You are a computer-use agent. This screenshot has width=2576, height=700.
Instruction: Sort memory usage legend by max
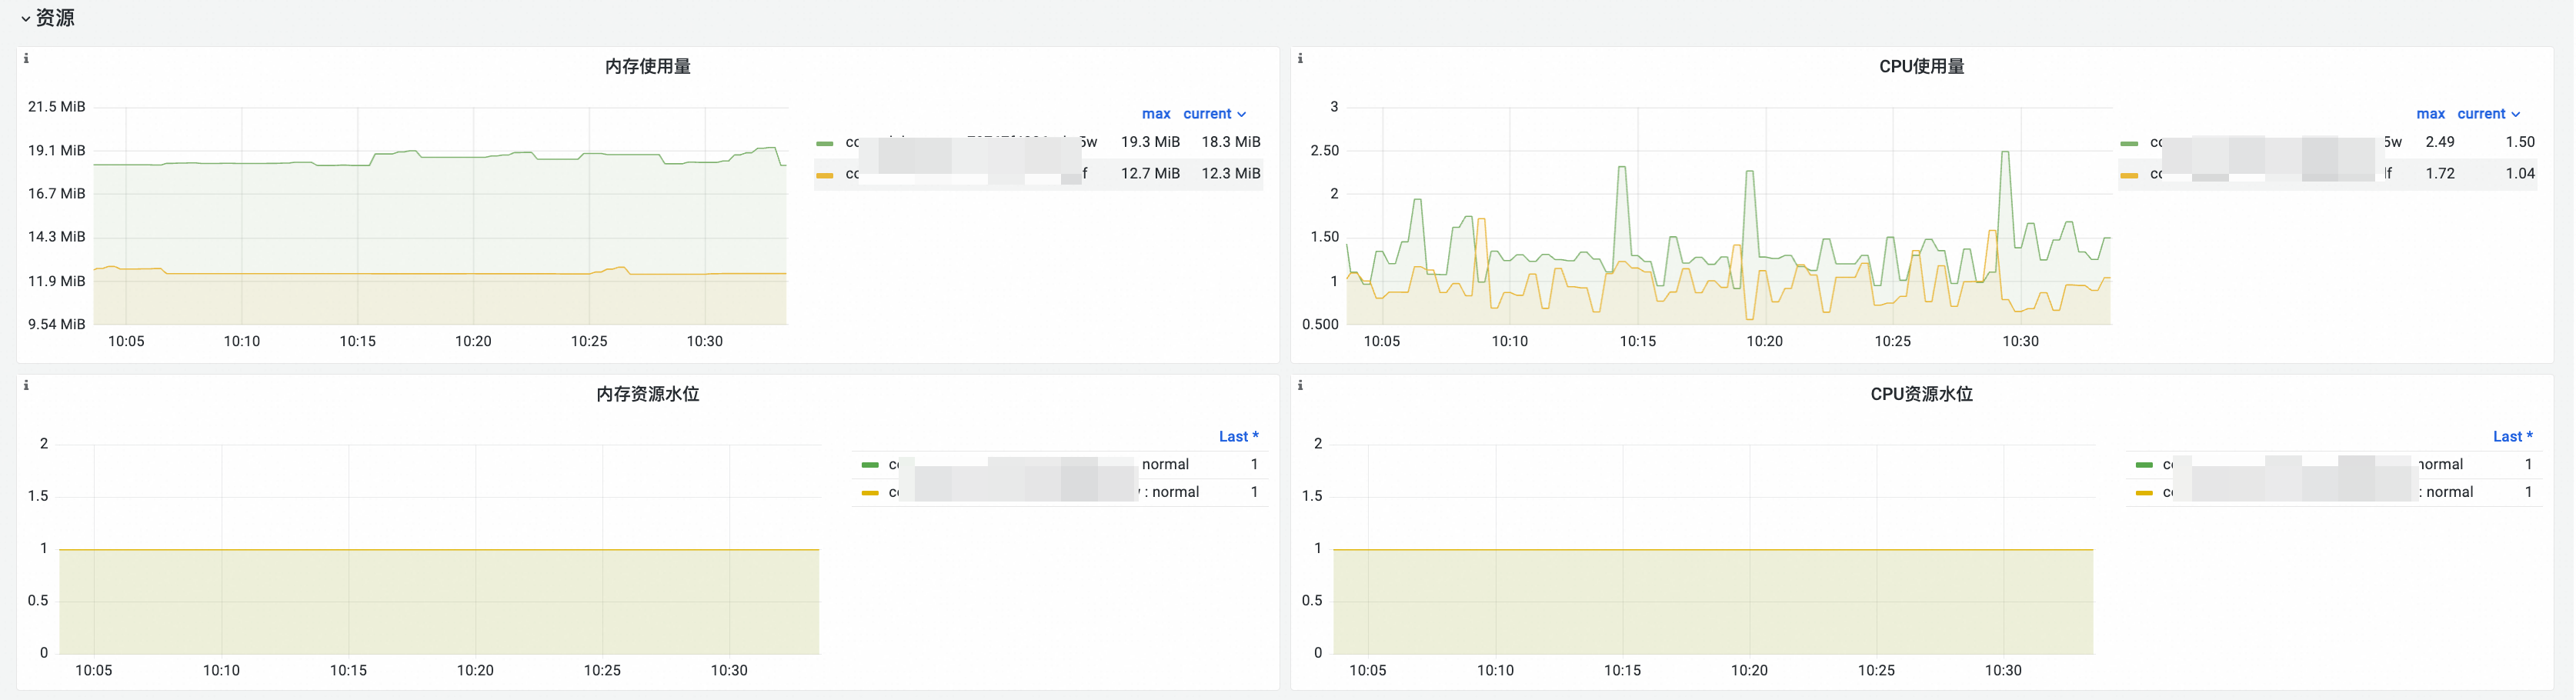1156,114
